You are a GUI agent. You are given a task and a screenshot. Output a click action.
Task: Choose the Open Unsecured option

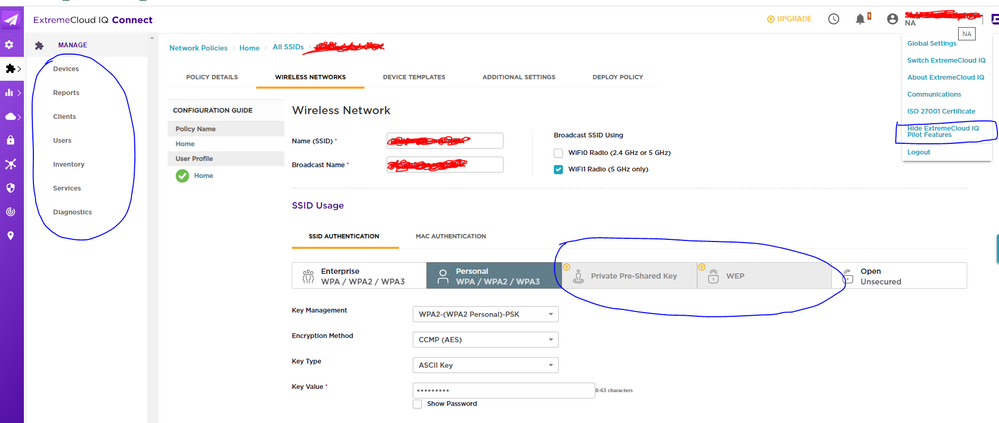900,276
